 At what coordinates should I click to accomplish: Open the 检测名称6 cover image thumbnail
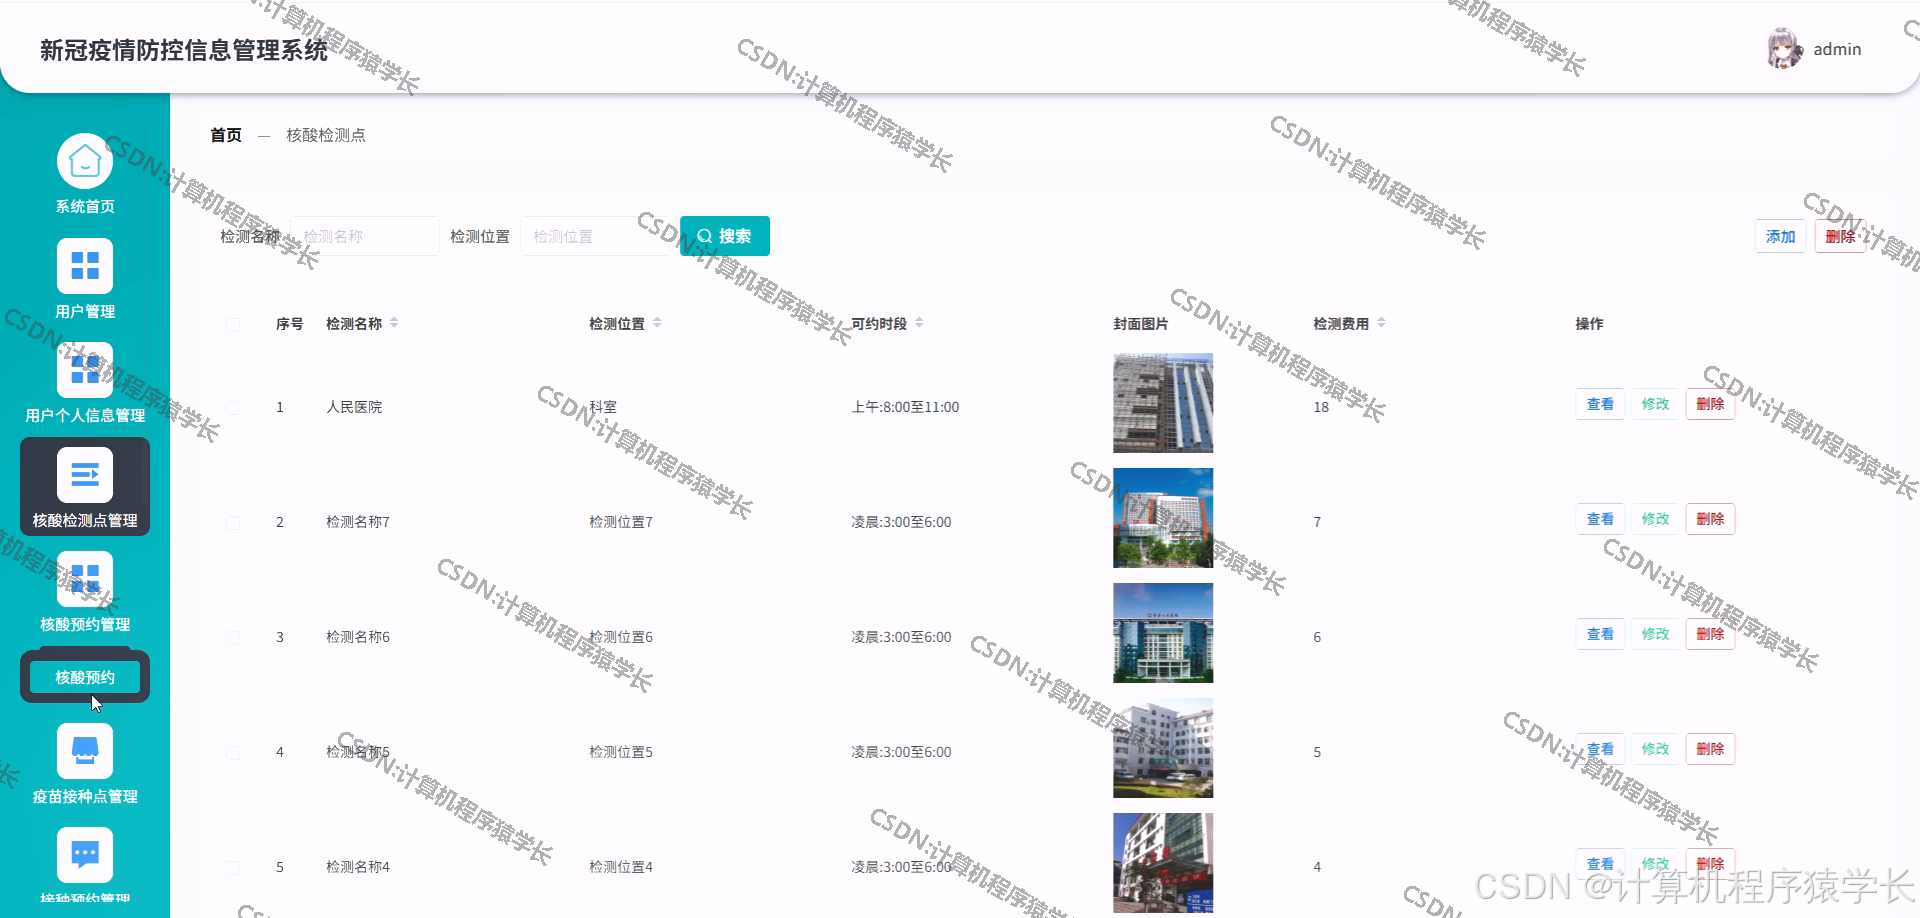(x=1163, y=633)
